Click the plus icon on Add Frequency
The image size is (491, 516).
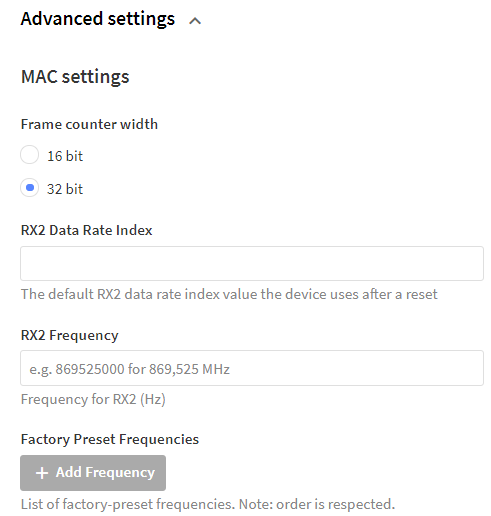coord(42,473)
